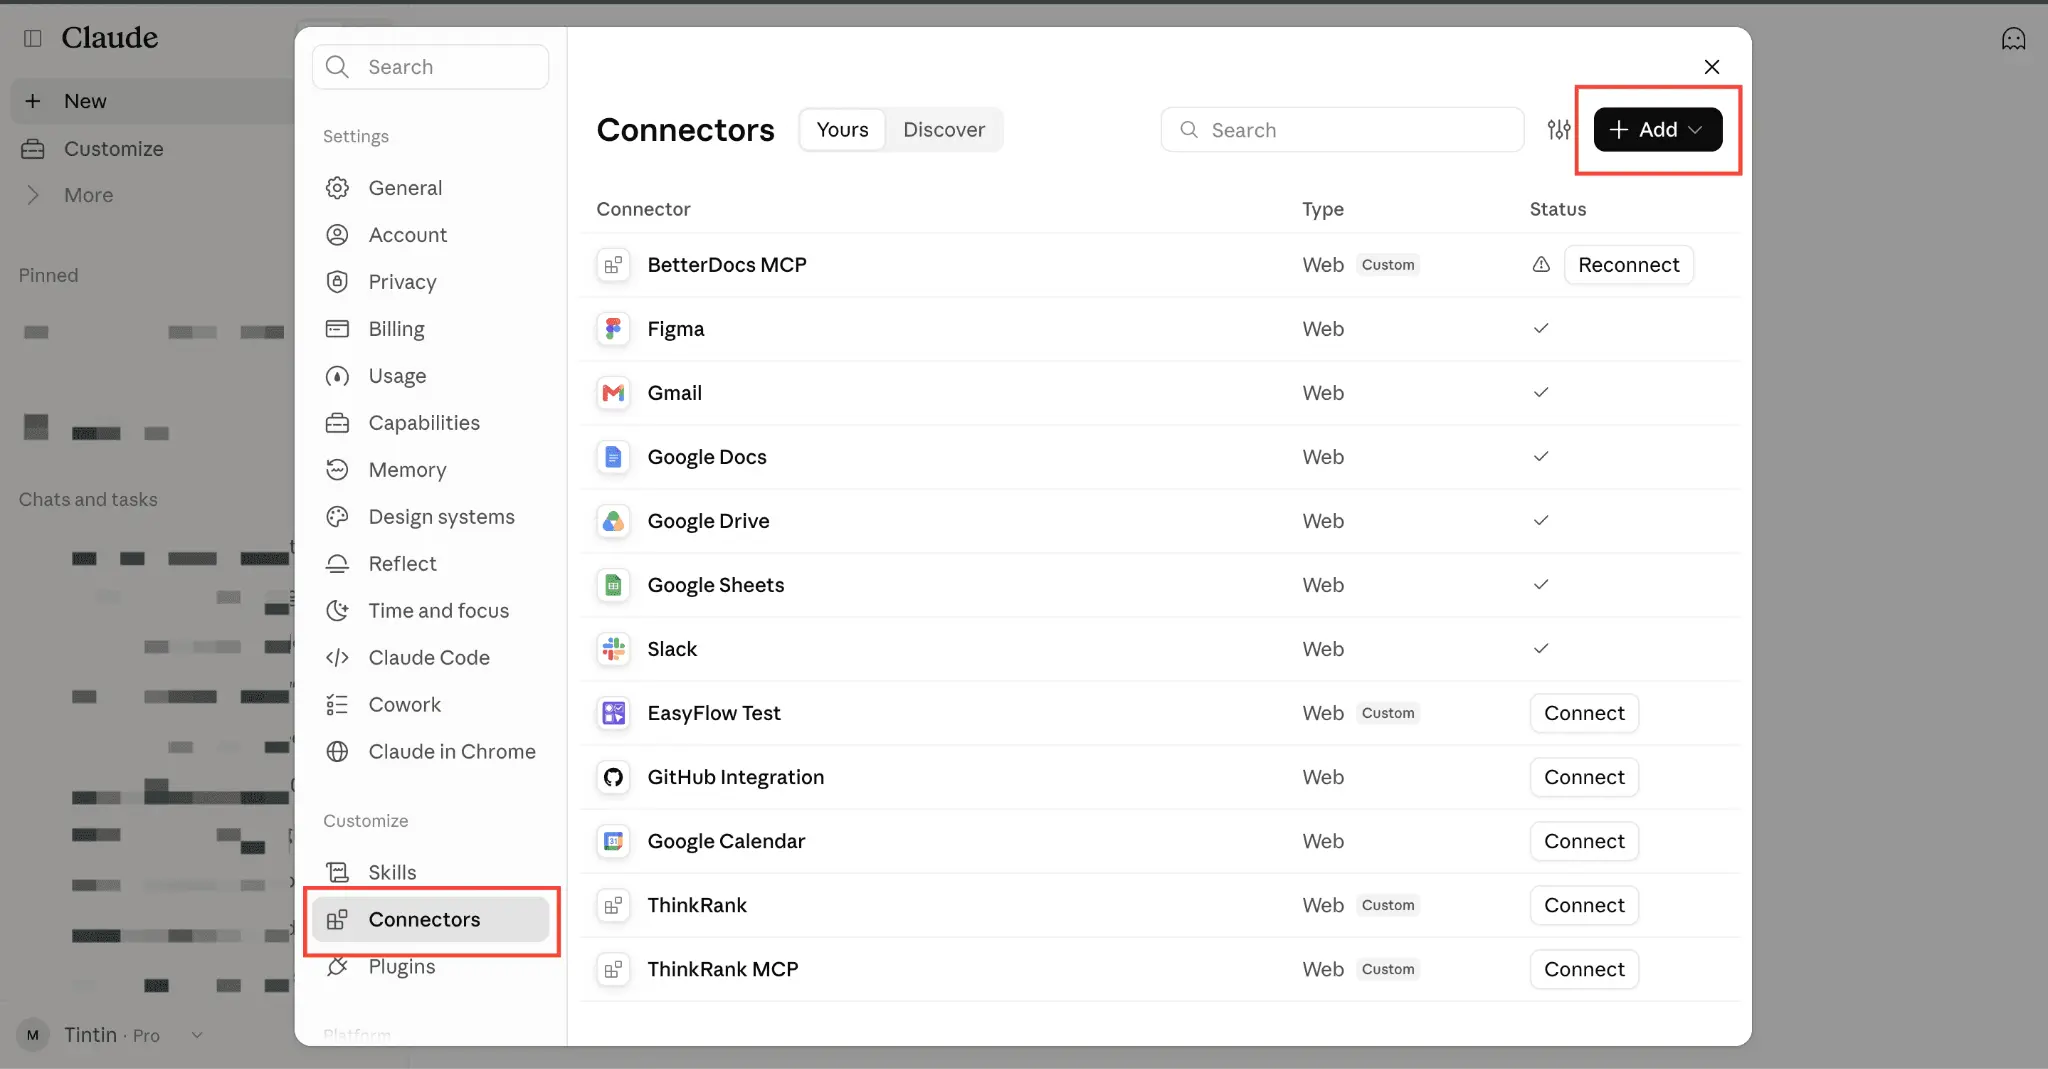
Task: Click the Type column header
Action: click(x=1322, y=209)
